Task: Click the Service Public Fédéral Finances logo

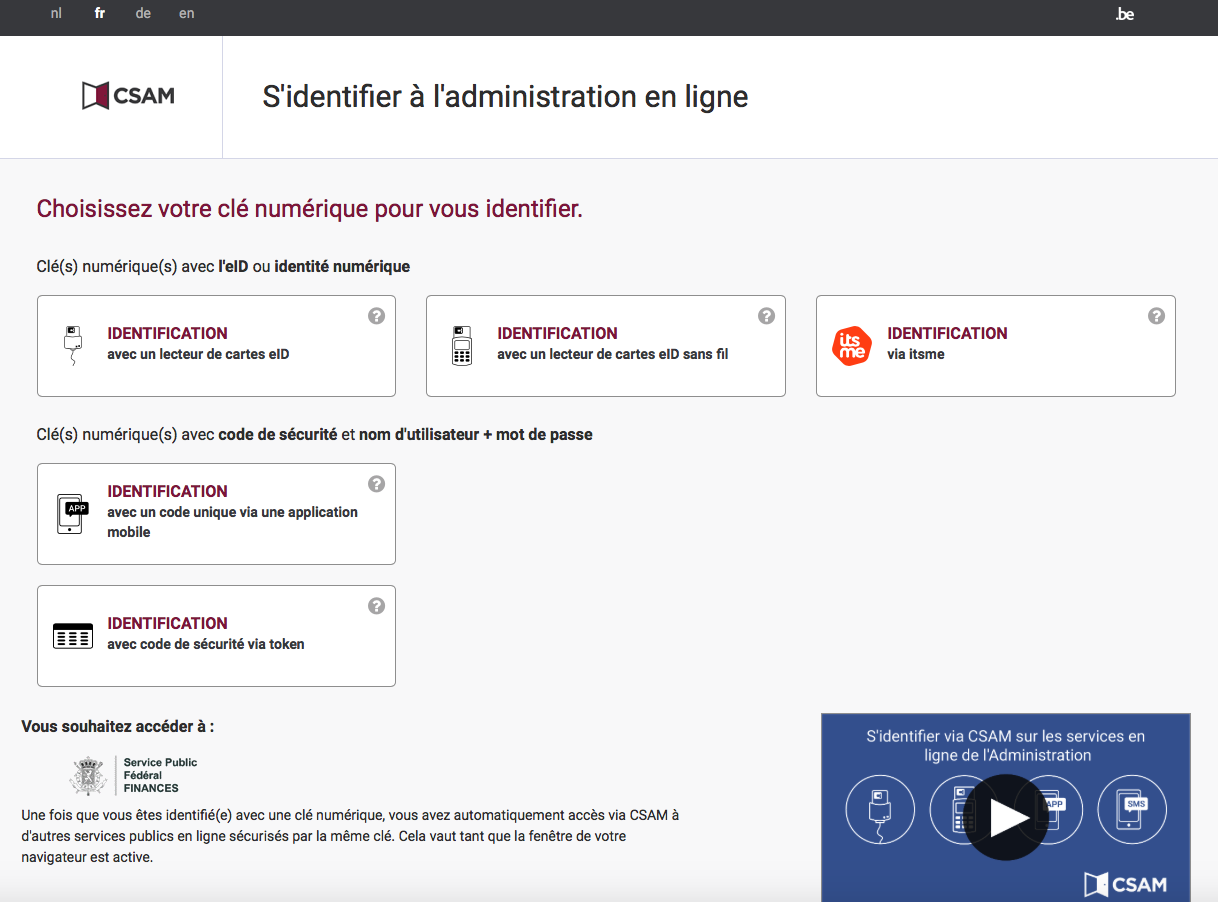Action: click(x=134, y=775)
